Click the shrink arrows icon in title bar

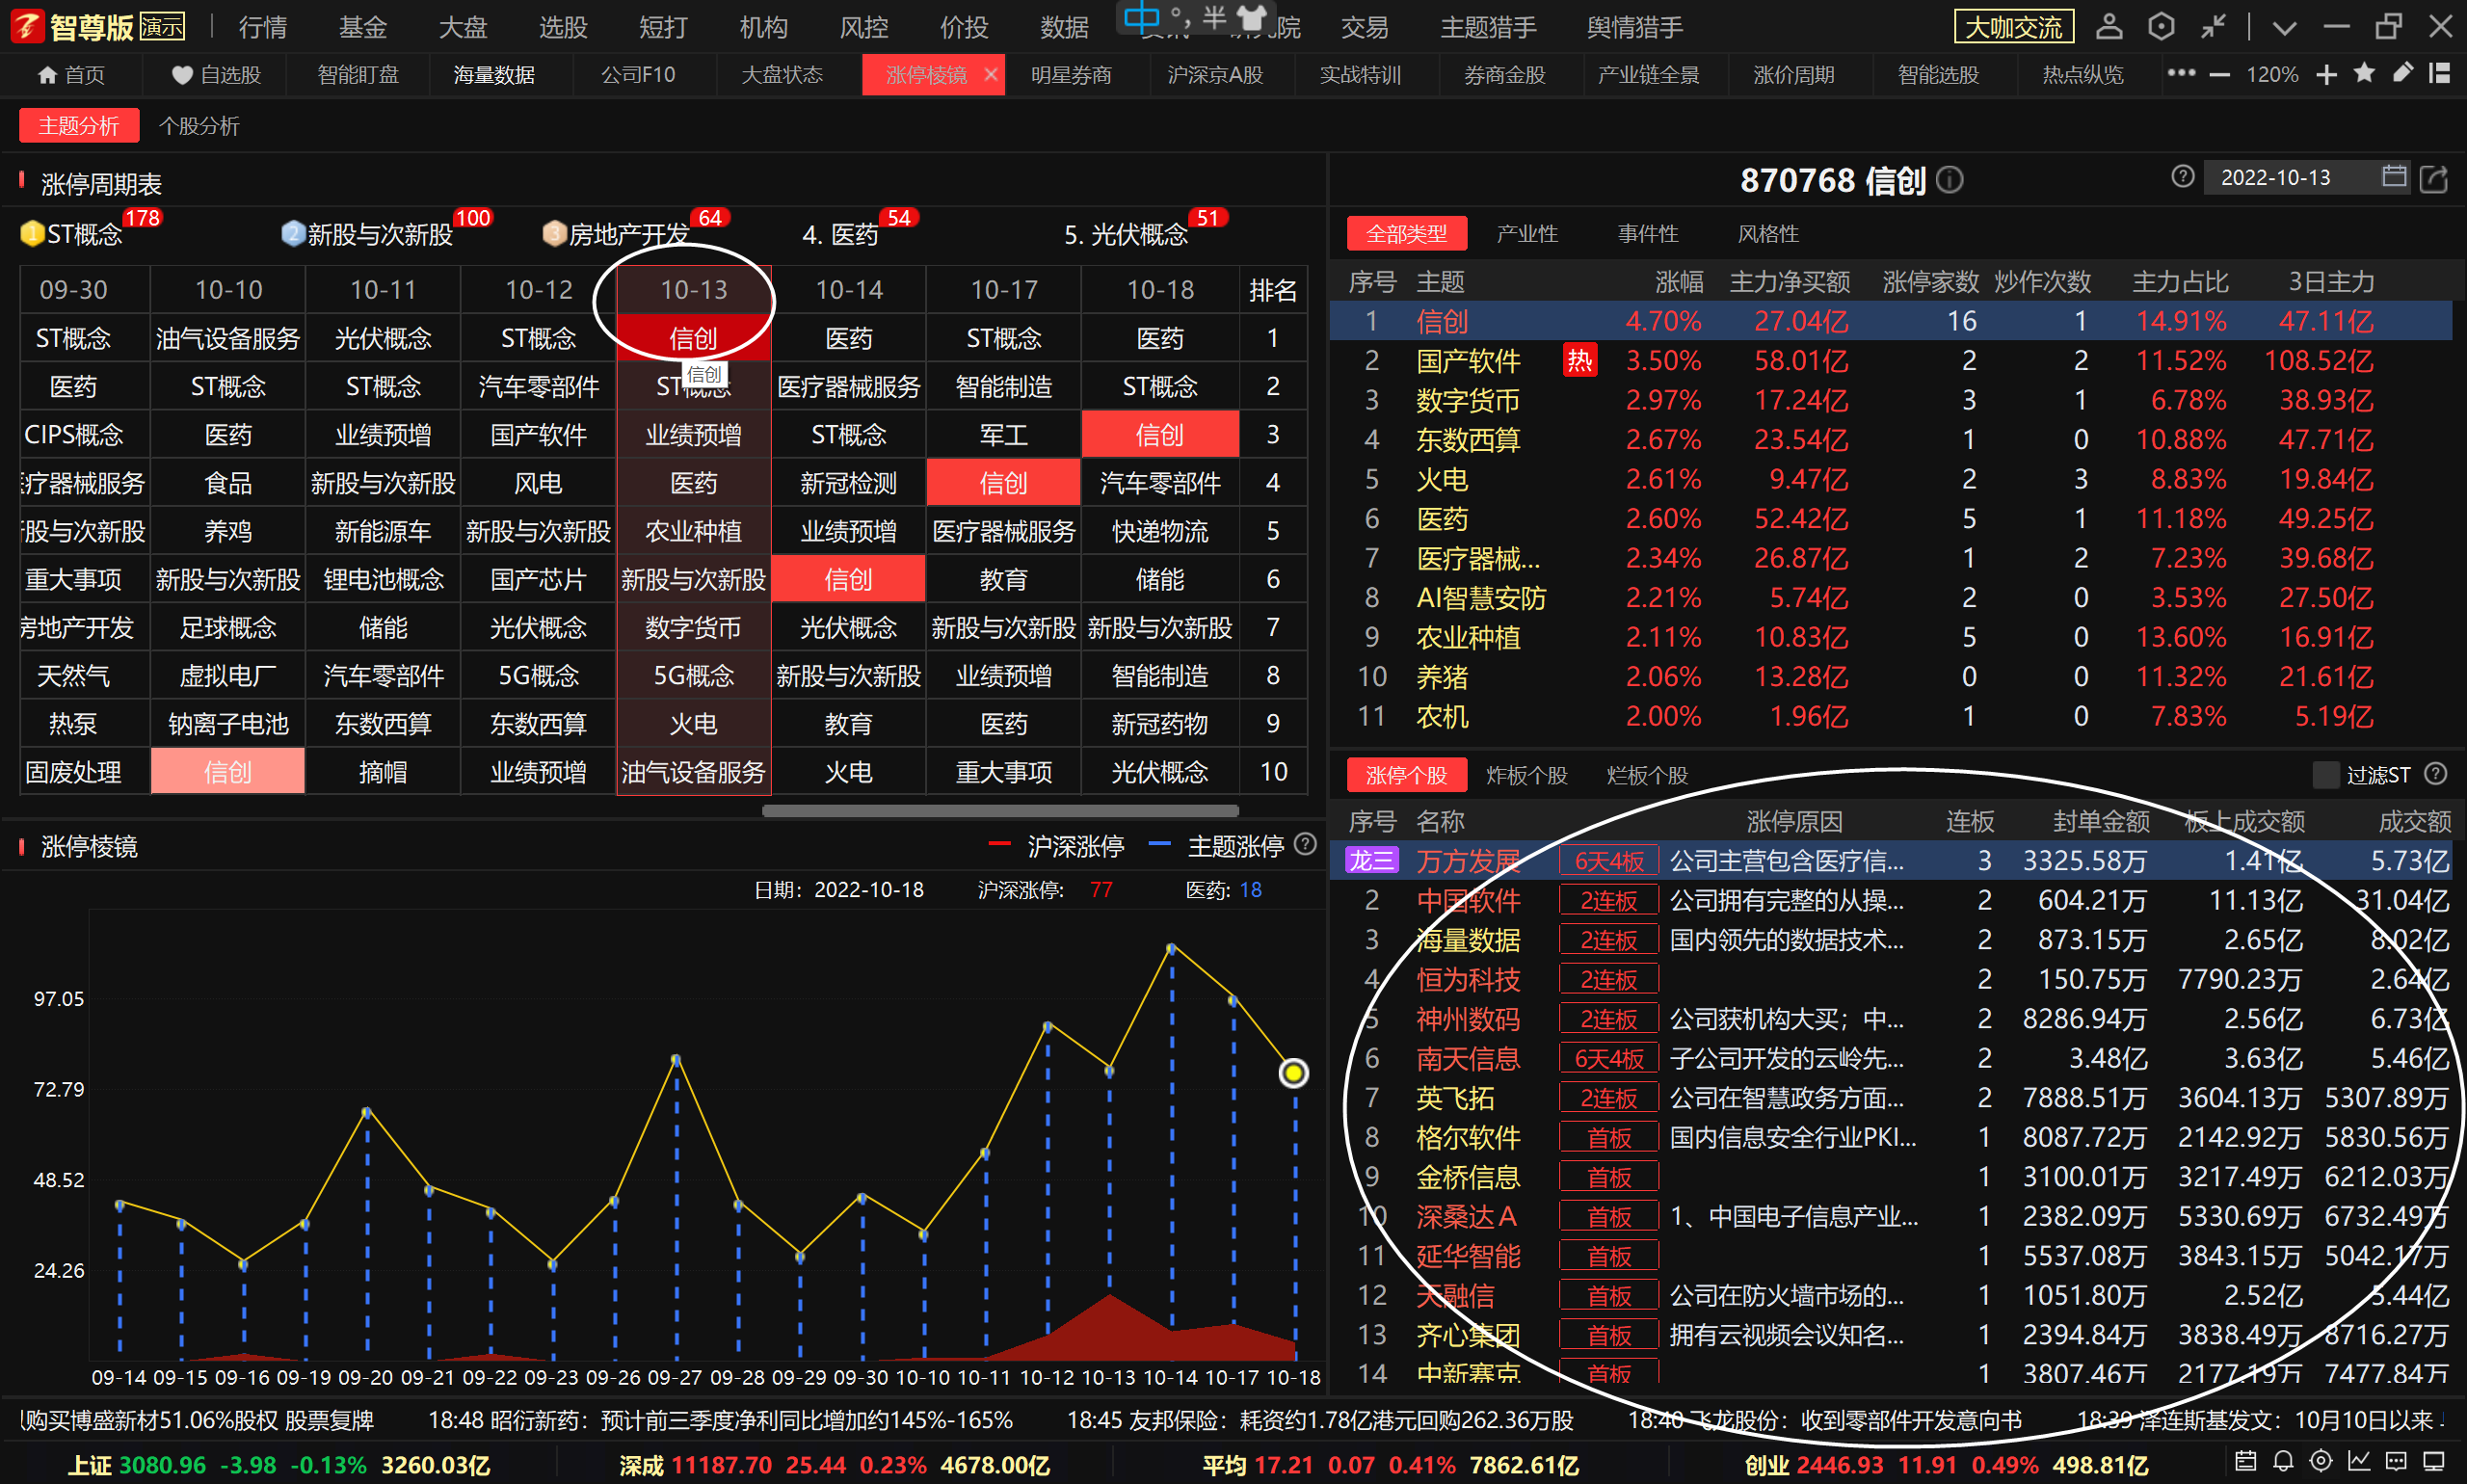[x=2212, y=27]
